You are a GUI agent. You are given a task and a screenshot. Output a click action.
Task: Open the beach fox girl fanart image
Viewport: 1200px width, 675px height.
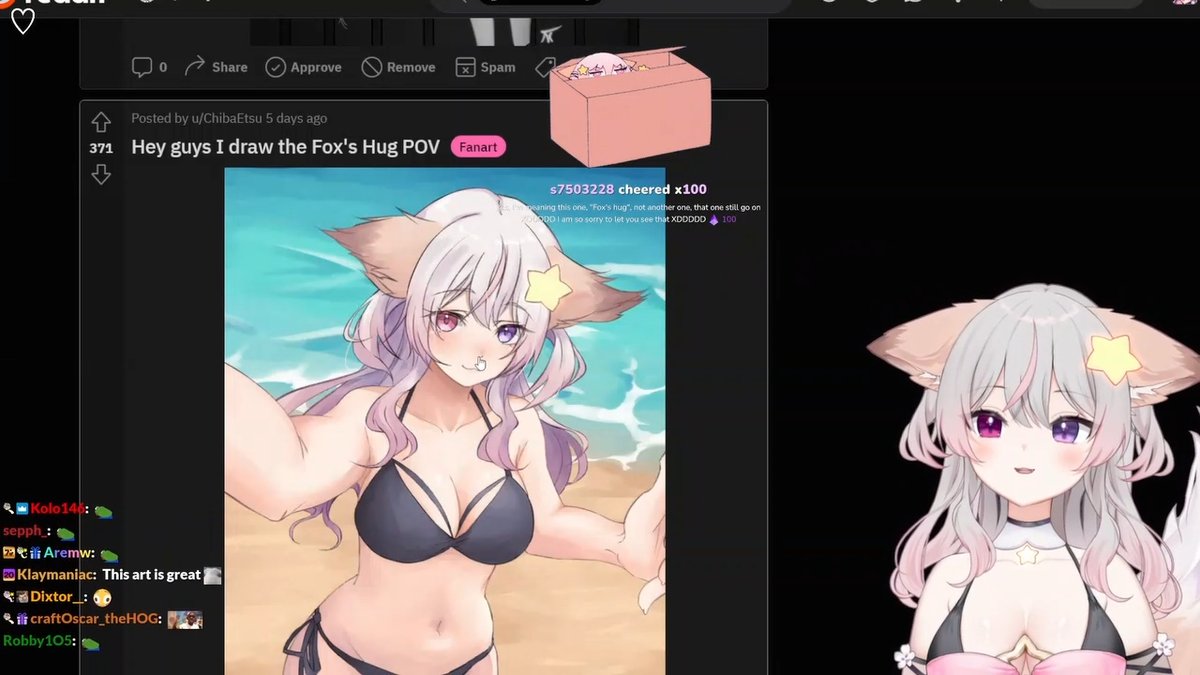coord(444,420)
